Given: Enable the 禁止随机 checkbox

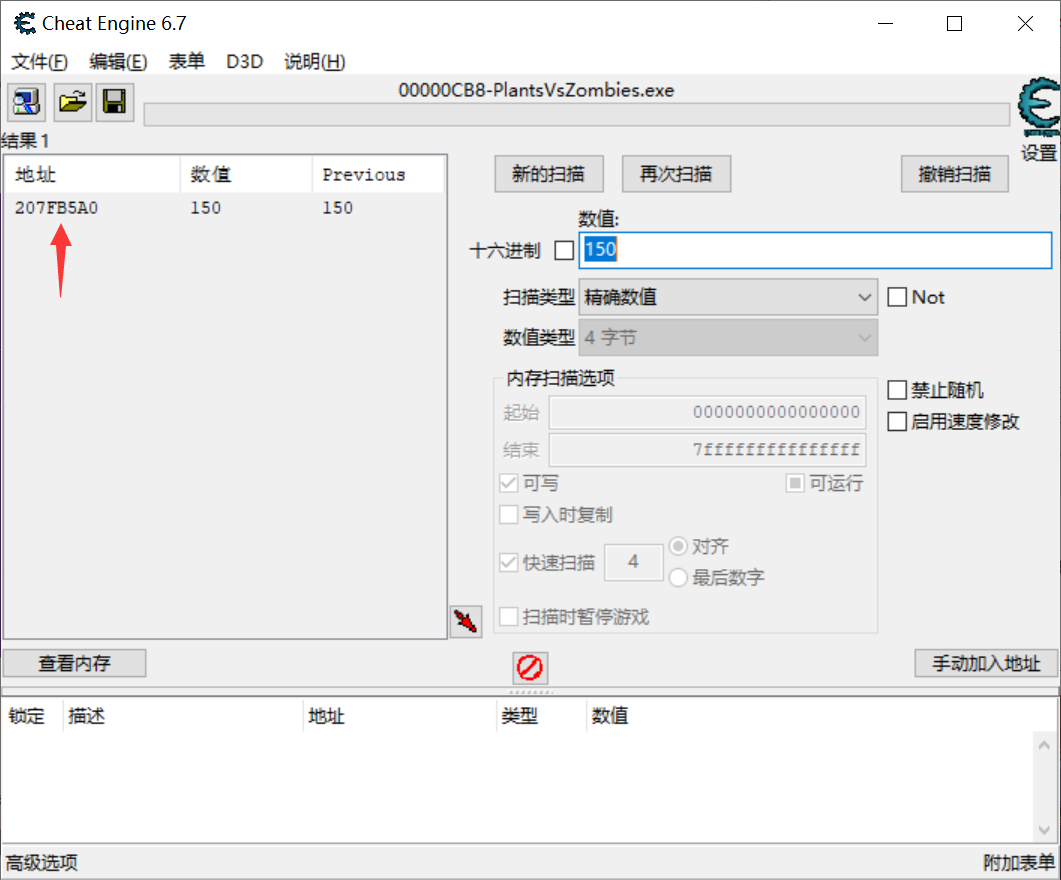Looking at the screenshot, I should point(897,390).
